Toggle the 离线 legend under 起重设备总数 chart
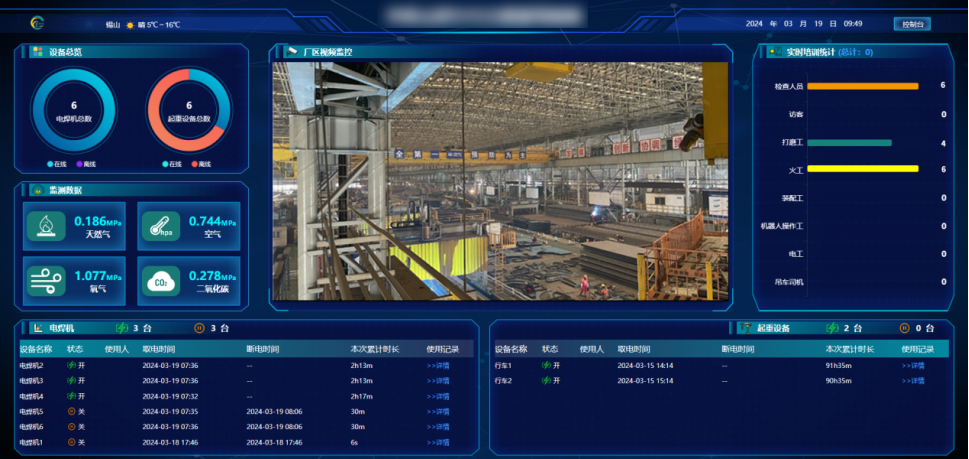This screenshot has width=969, height=459. coord(199,163)
